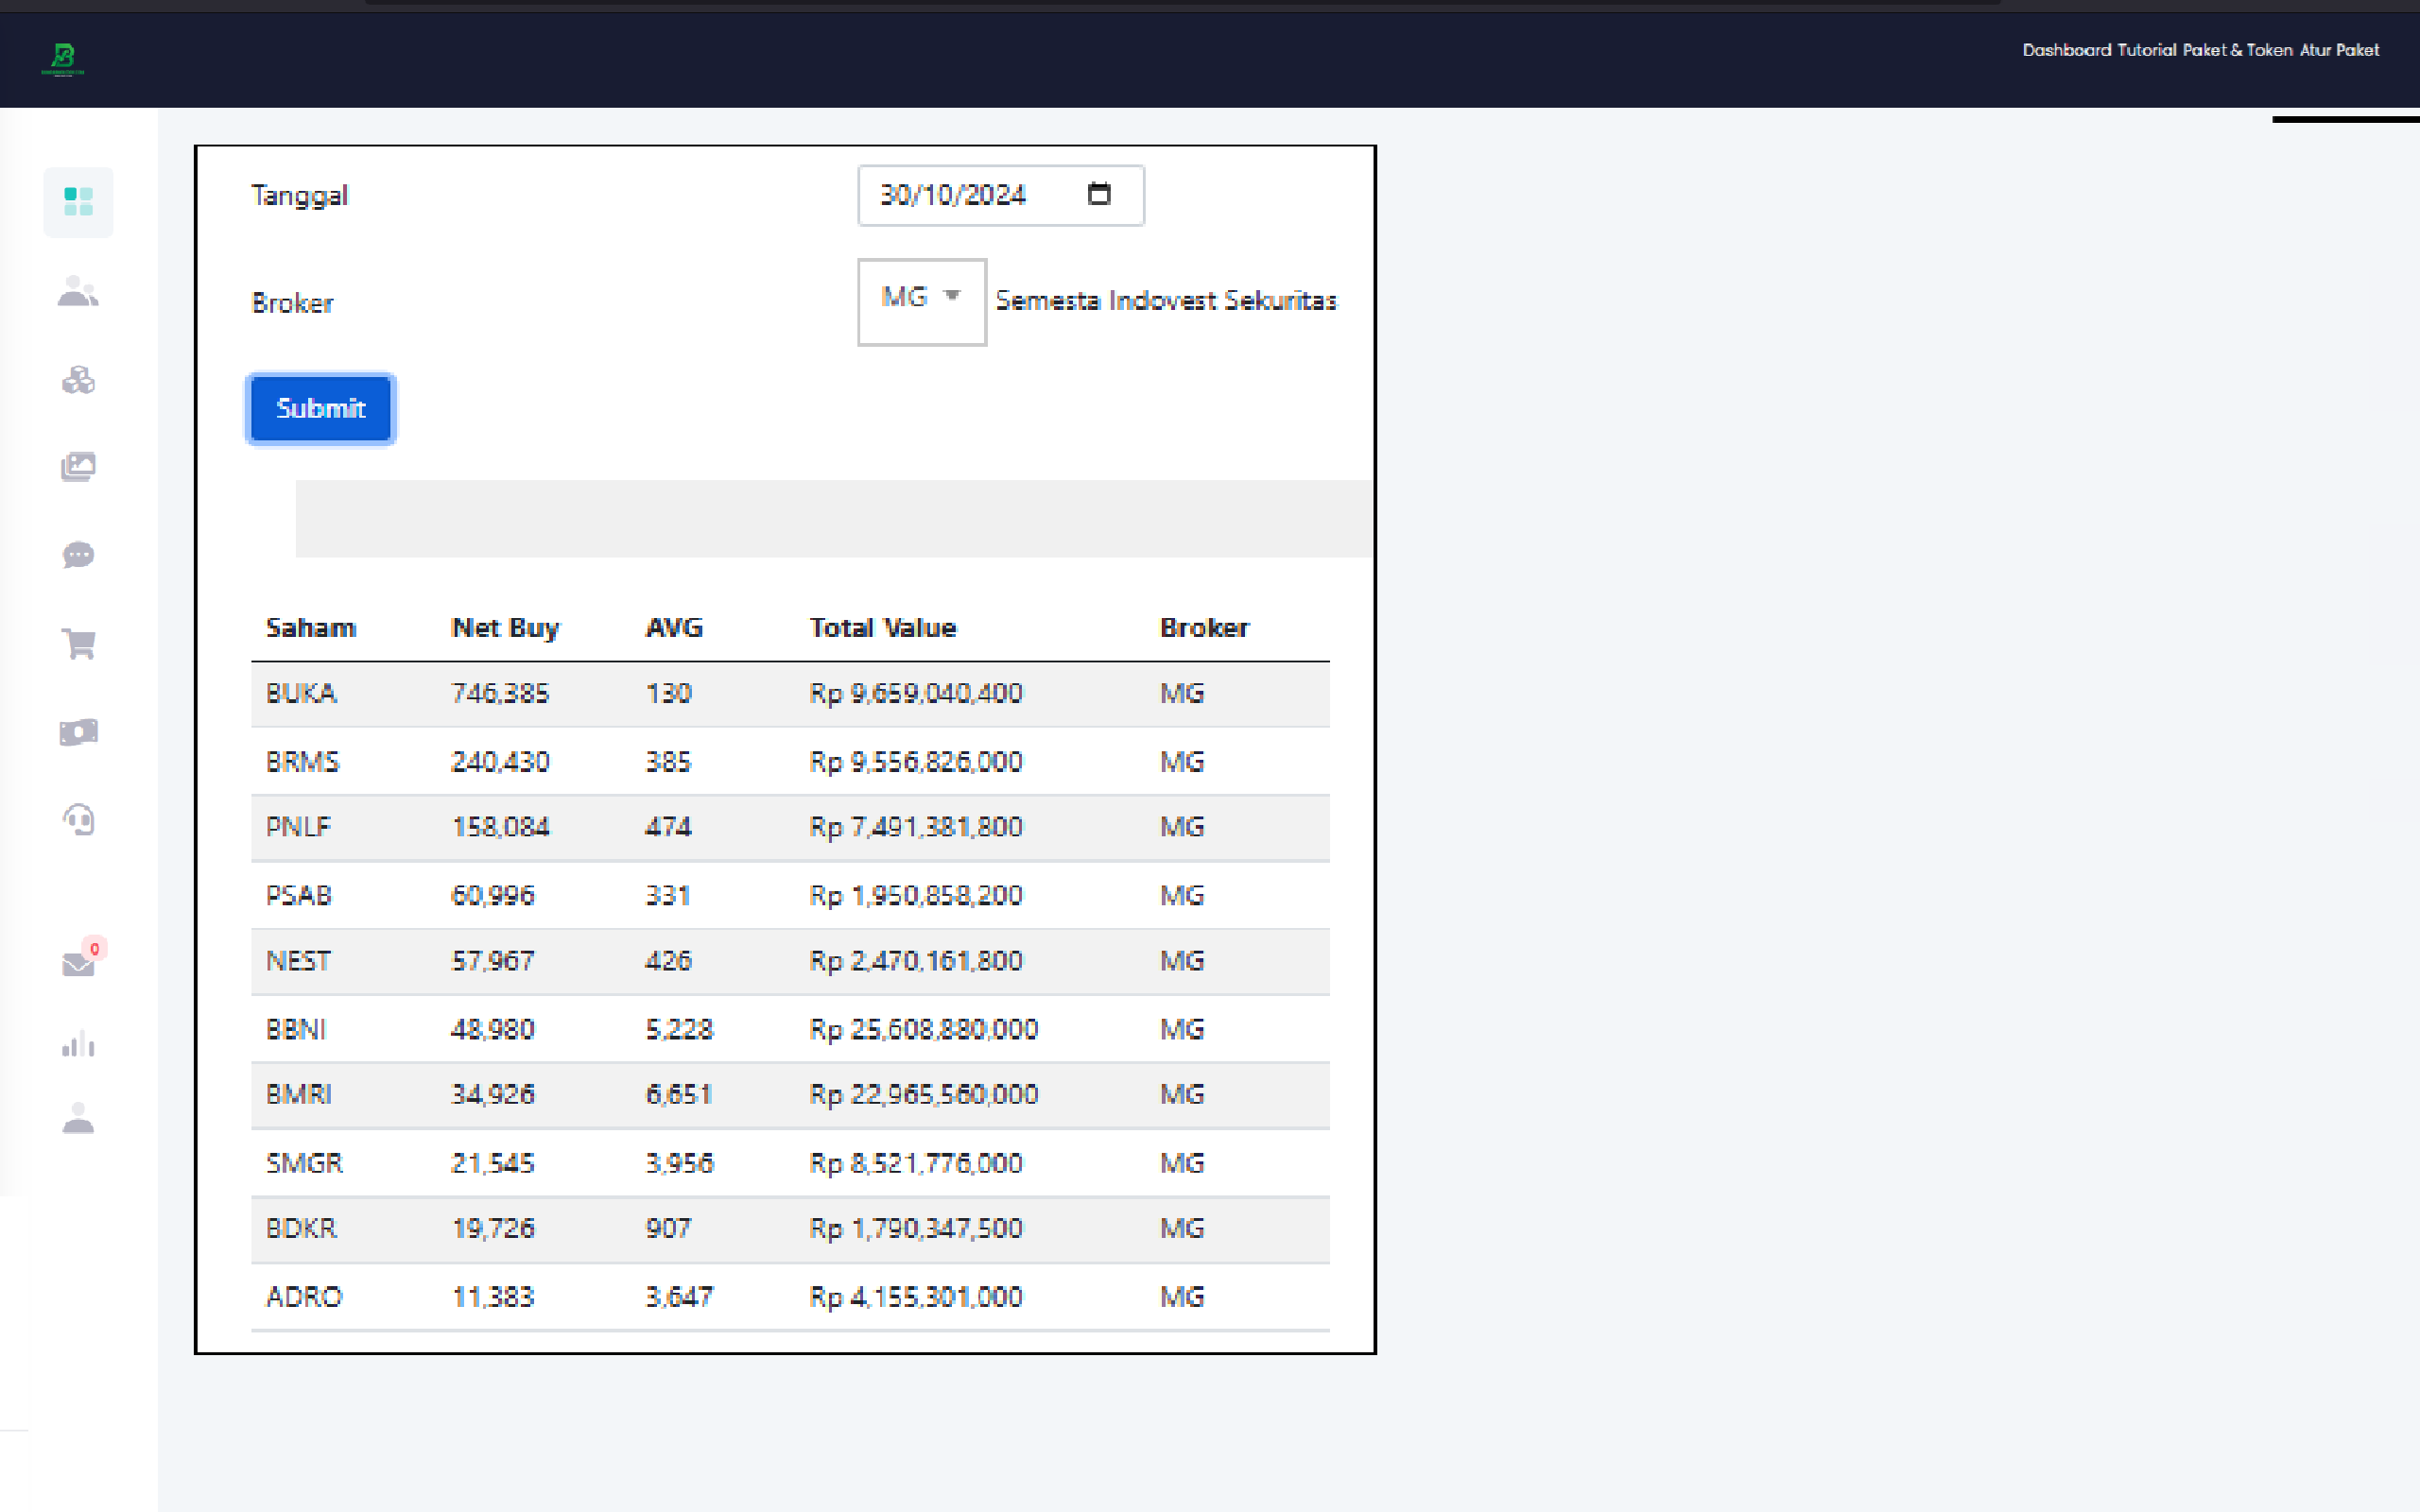Open the headset support icon in sidebar
2420x1512 pixels.
[x=78, y=820]
